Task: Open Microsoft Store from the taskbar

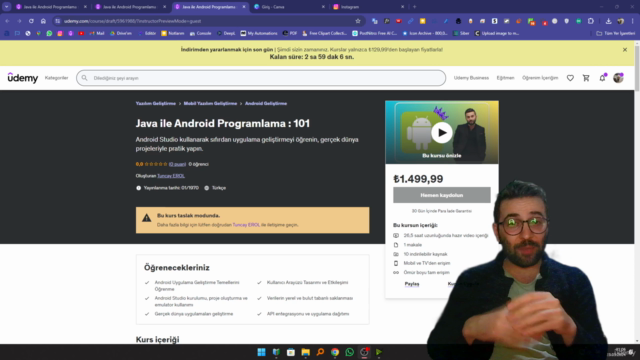Action: pos(291,352)
